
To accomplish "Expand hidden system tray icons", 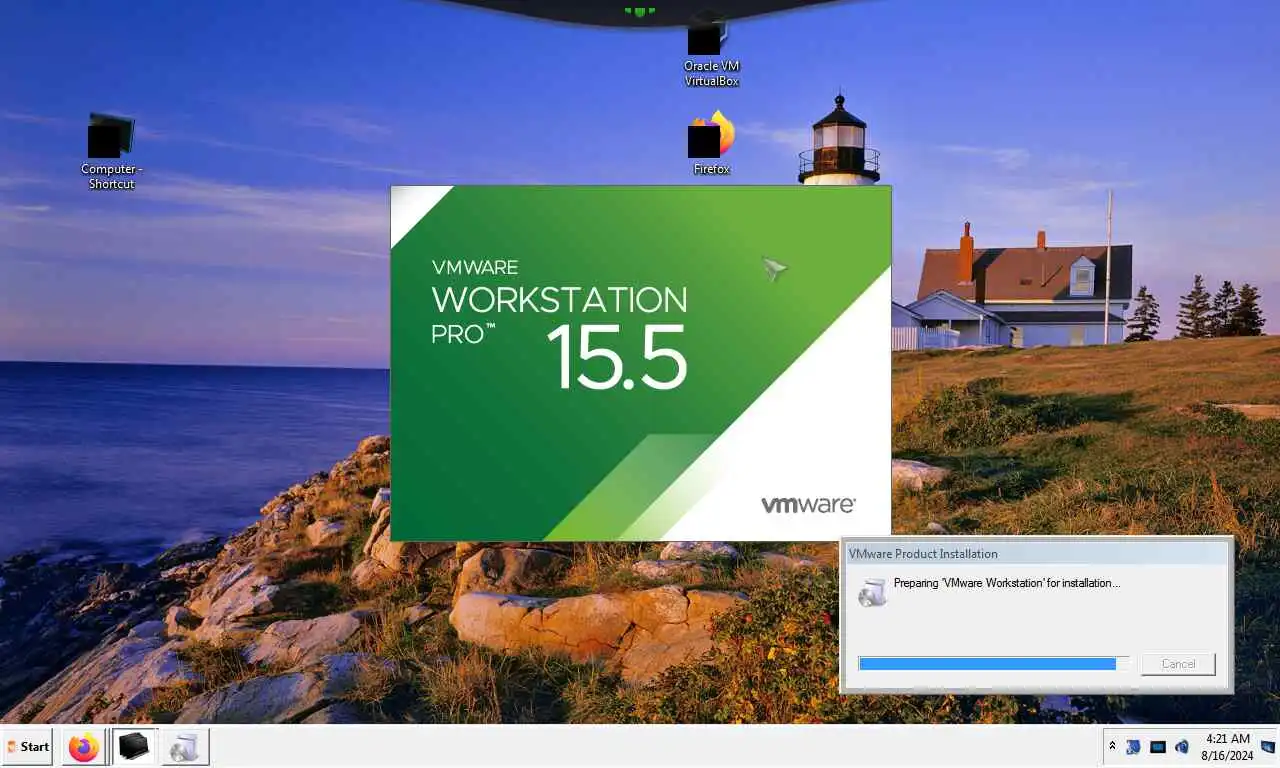I will (x=1111, y=747).
